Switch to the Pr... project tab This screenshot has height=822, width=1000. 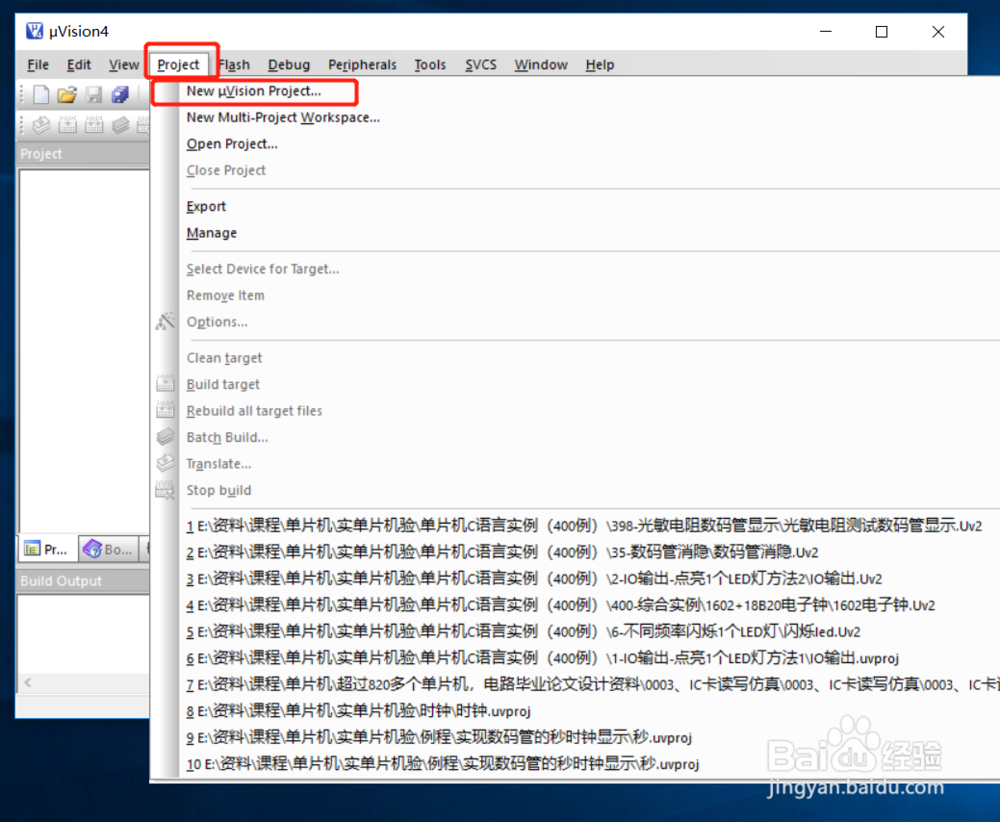pyautogui.click(x=46, y=549)
